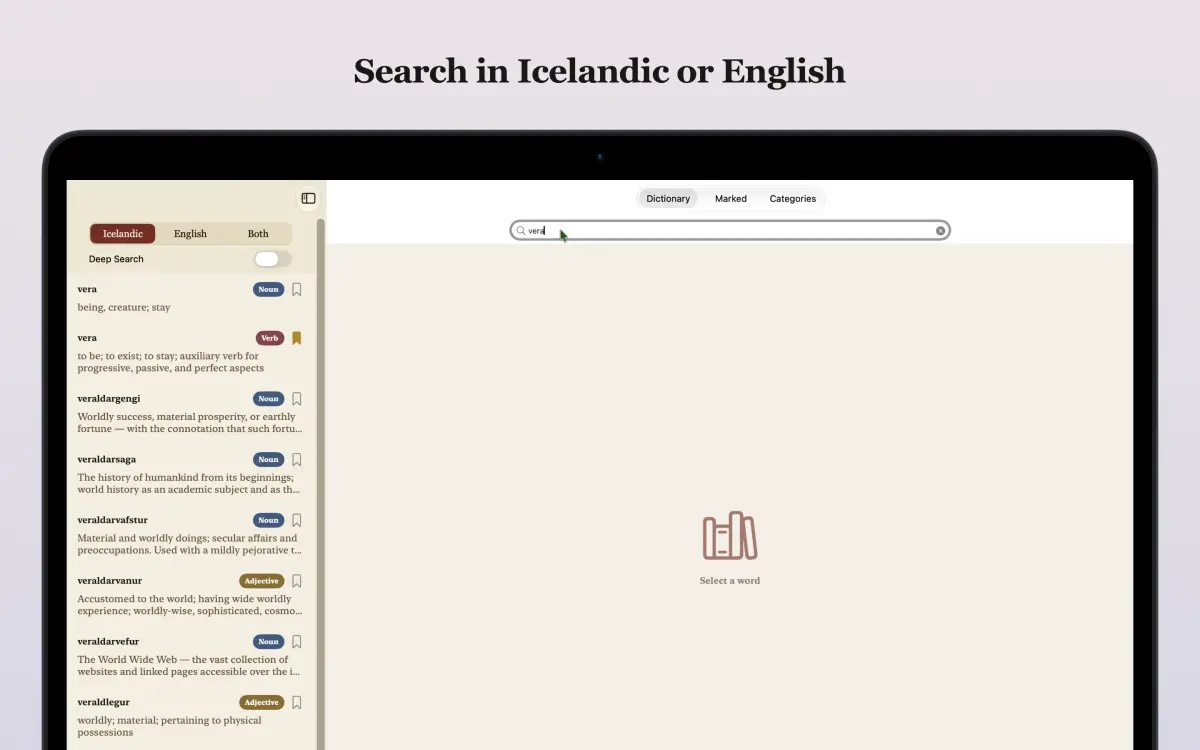Switch to the Marked tab
The width and height of the screenshot is (1200, 750).
[x=731, y=199]
